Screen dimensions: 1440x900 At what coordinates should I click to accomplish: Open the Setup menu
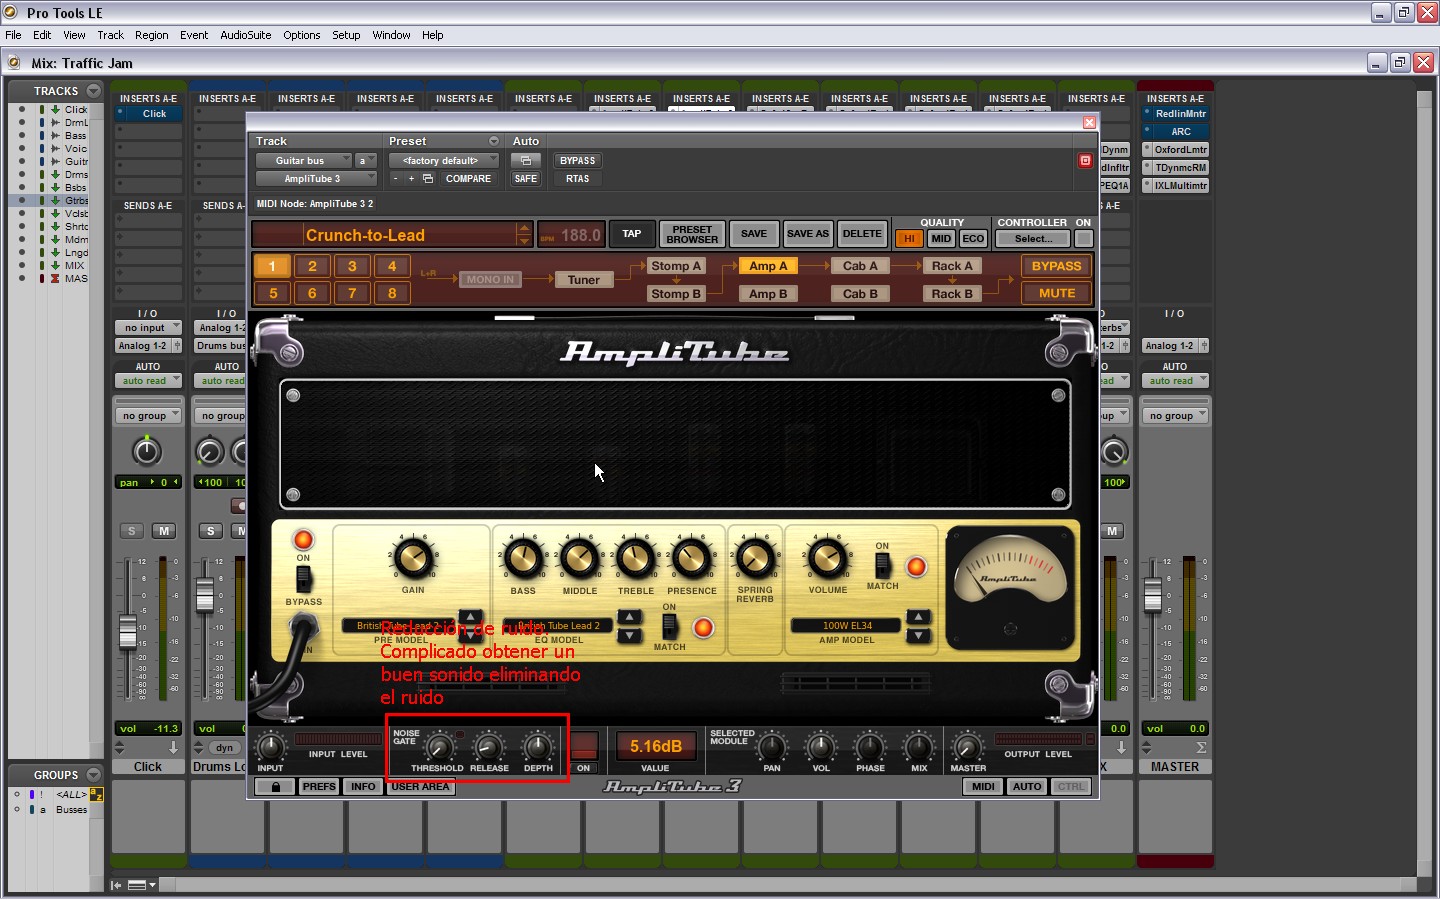(x=346, y=35)
